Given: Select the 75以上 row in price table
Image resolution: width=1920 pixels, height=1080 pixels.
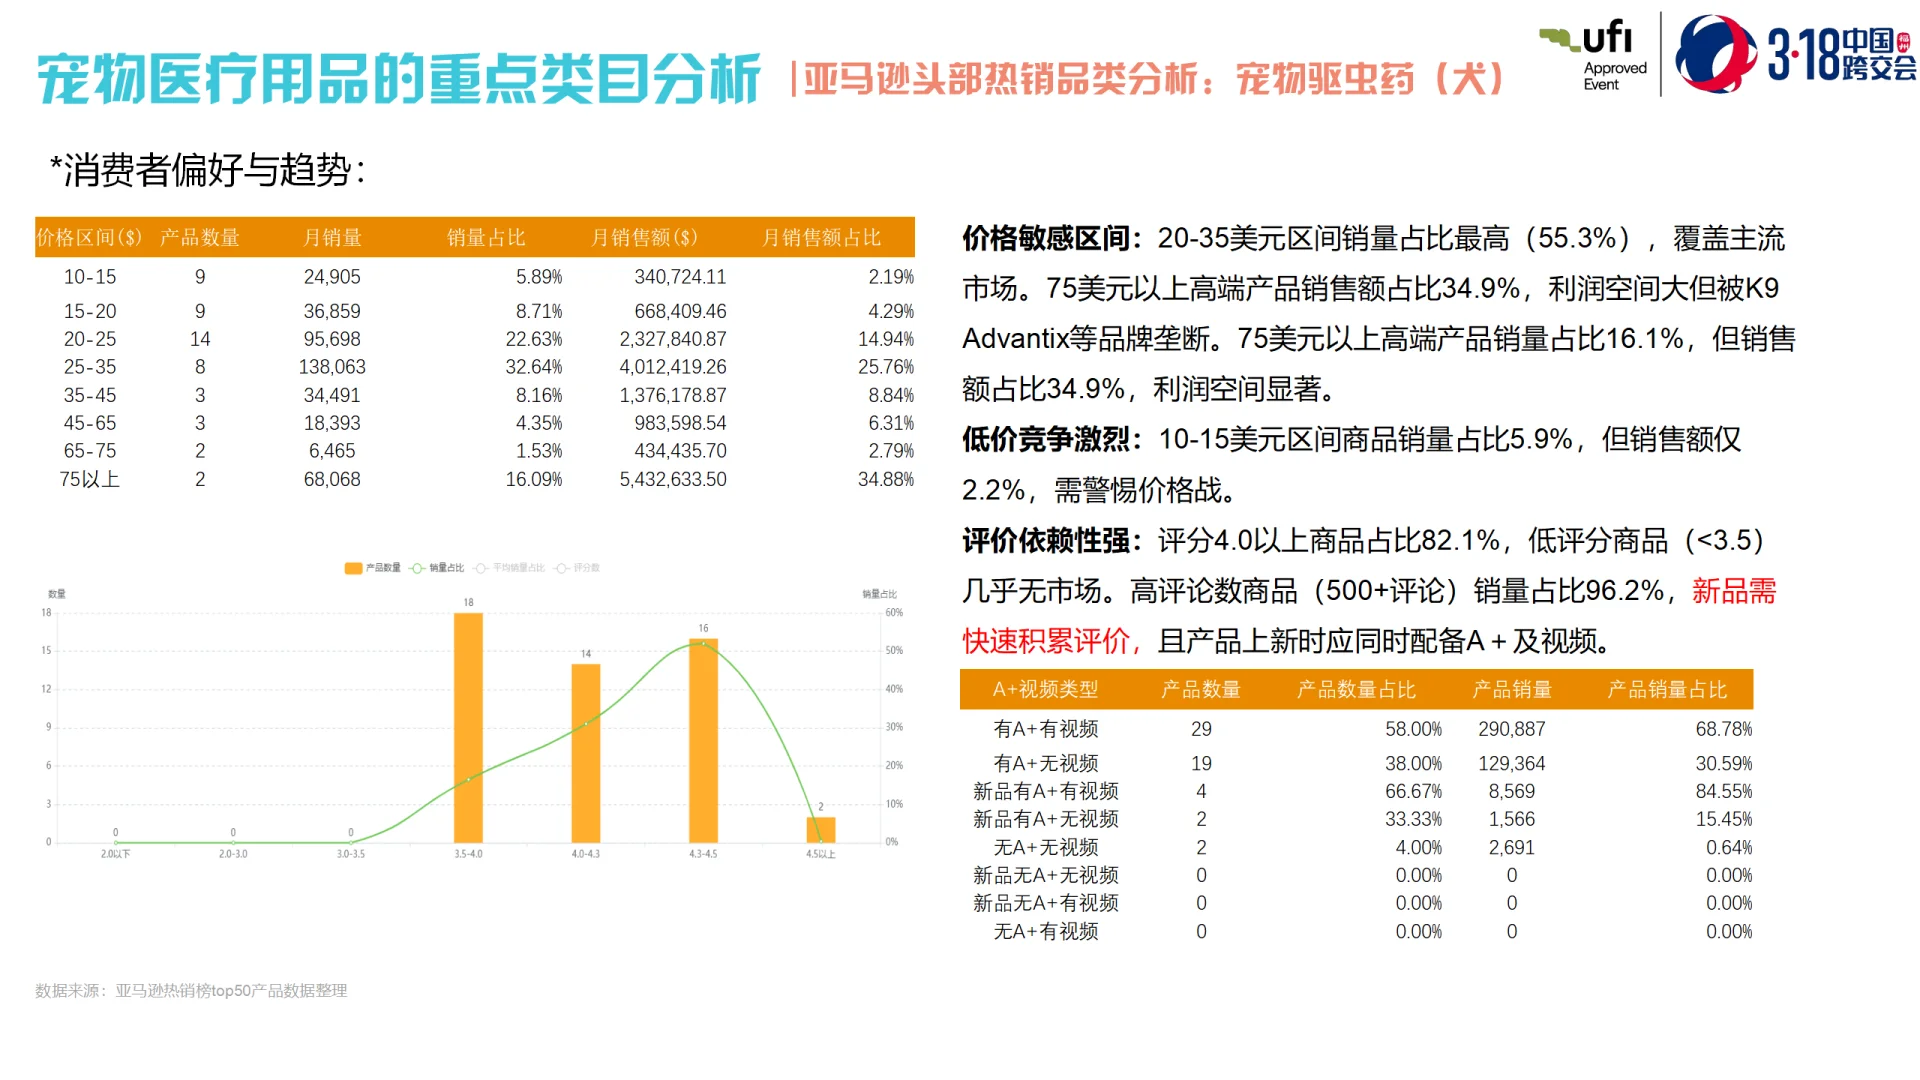Looking at the screenshot, I should [x=90, y=479].
